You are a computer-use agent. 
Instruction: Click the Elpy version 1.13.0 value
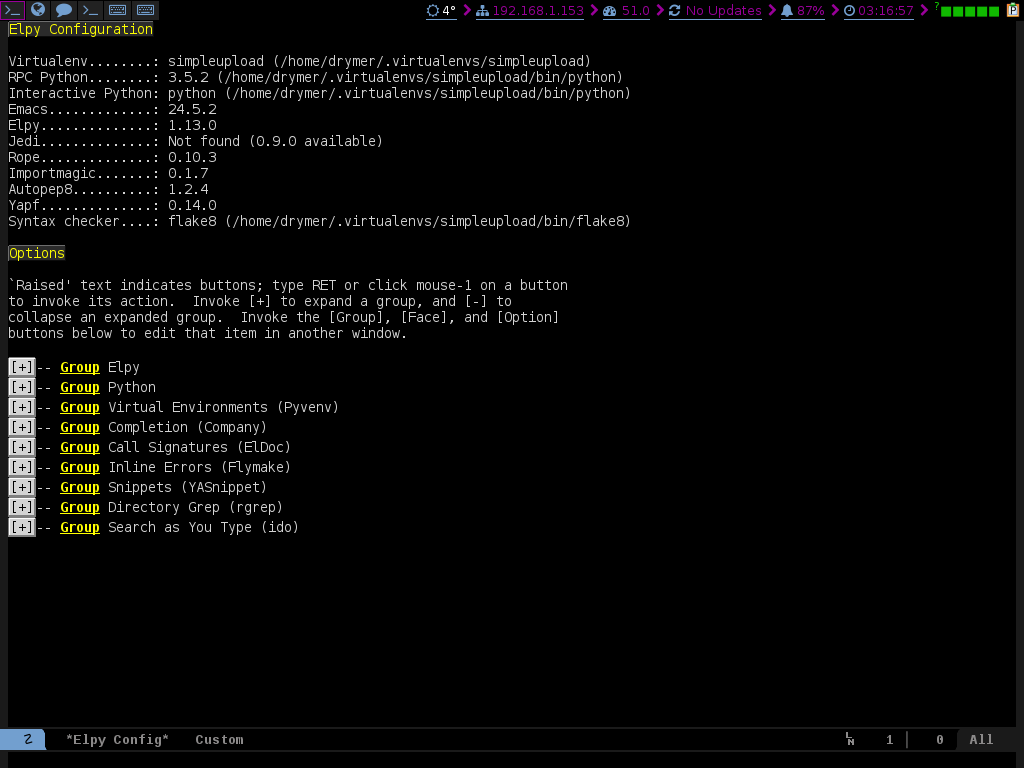[192, 125]
